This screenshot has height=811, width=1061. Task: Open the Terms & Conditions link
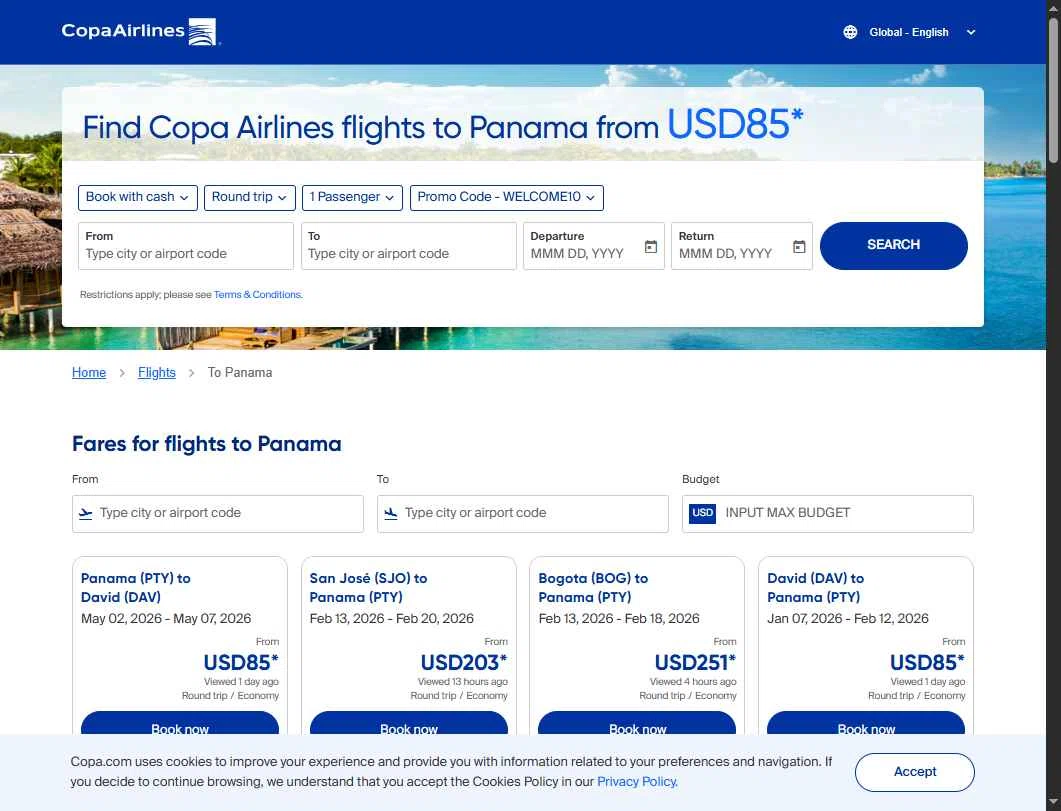257,295
